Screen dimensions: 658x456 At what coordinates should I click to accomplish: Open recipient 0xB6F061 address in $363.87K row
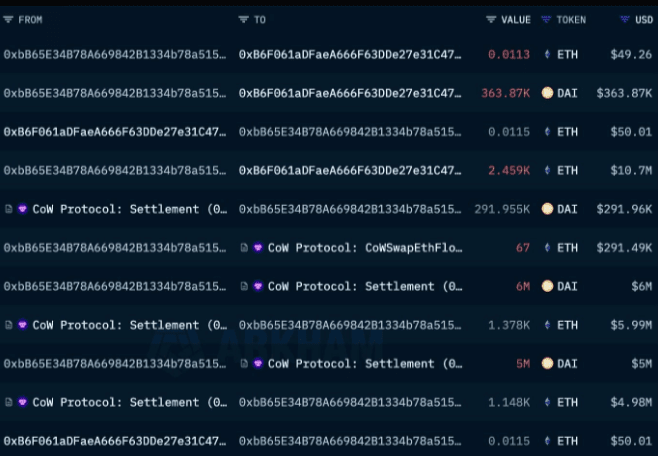click(350, 93)
